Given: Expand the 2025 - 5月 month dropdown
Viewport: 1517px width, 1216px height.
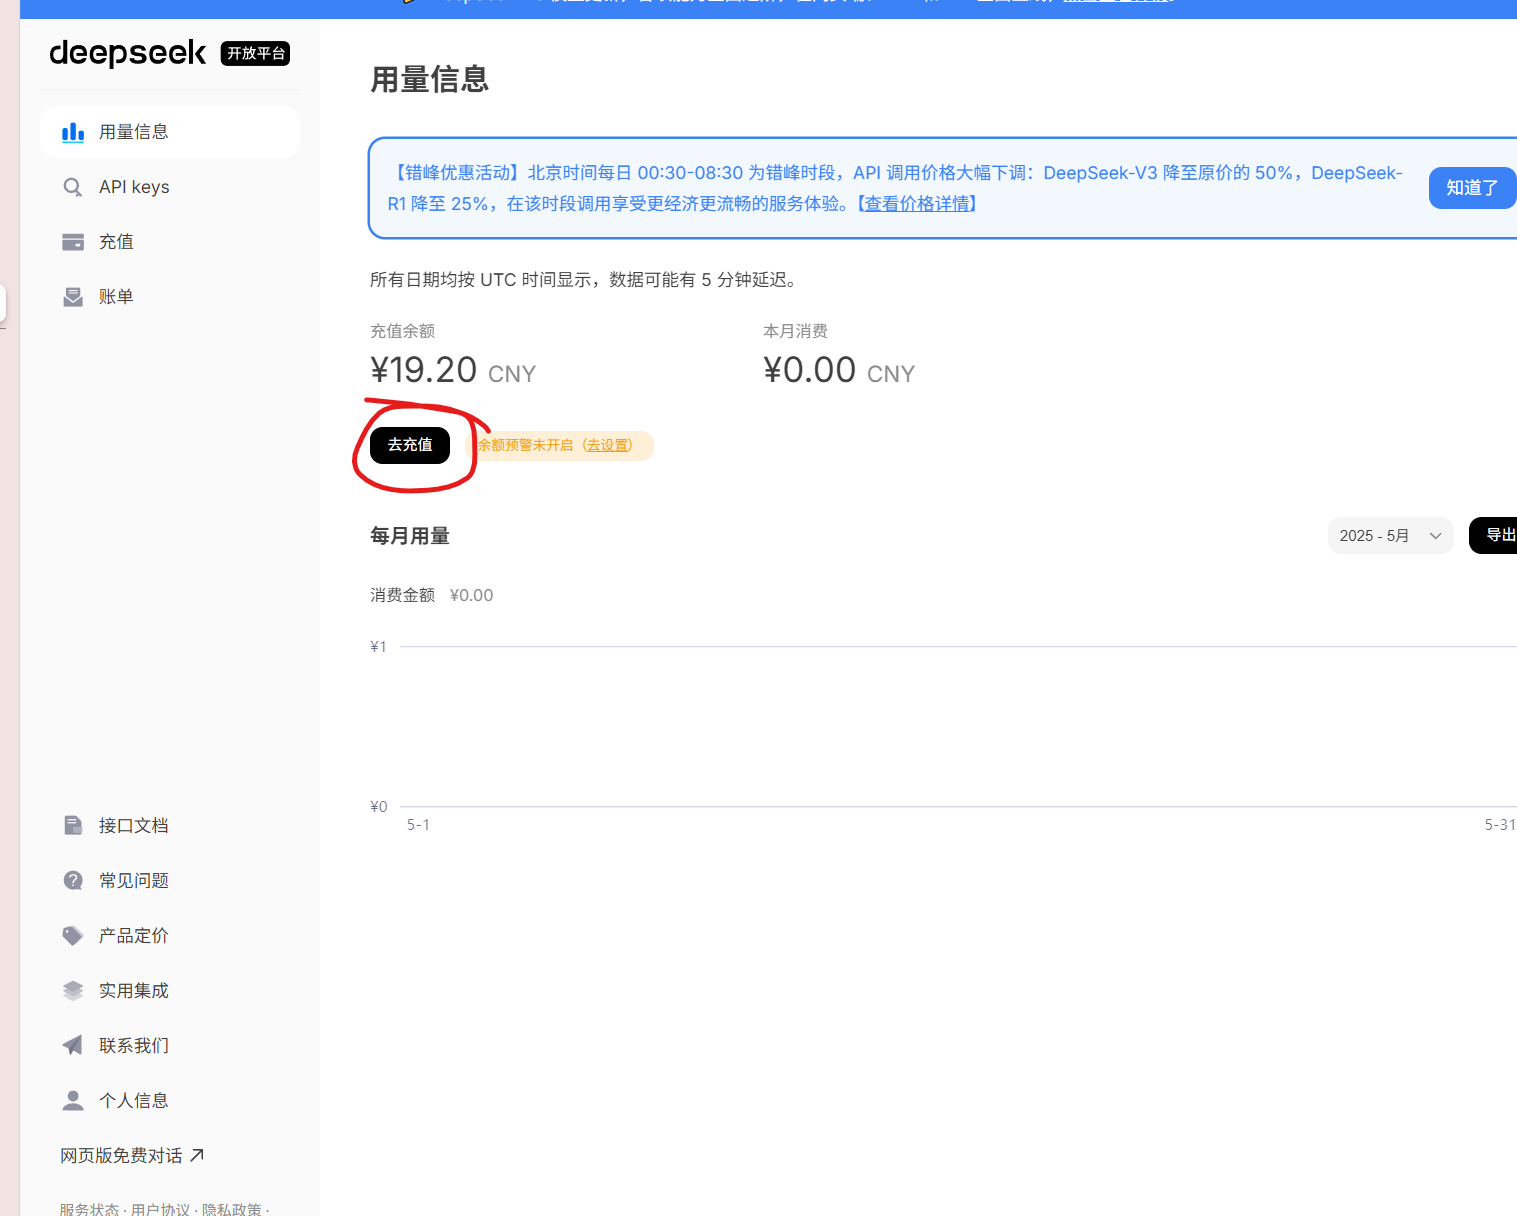Looking at the screenshot, I should click(1390, 536).
